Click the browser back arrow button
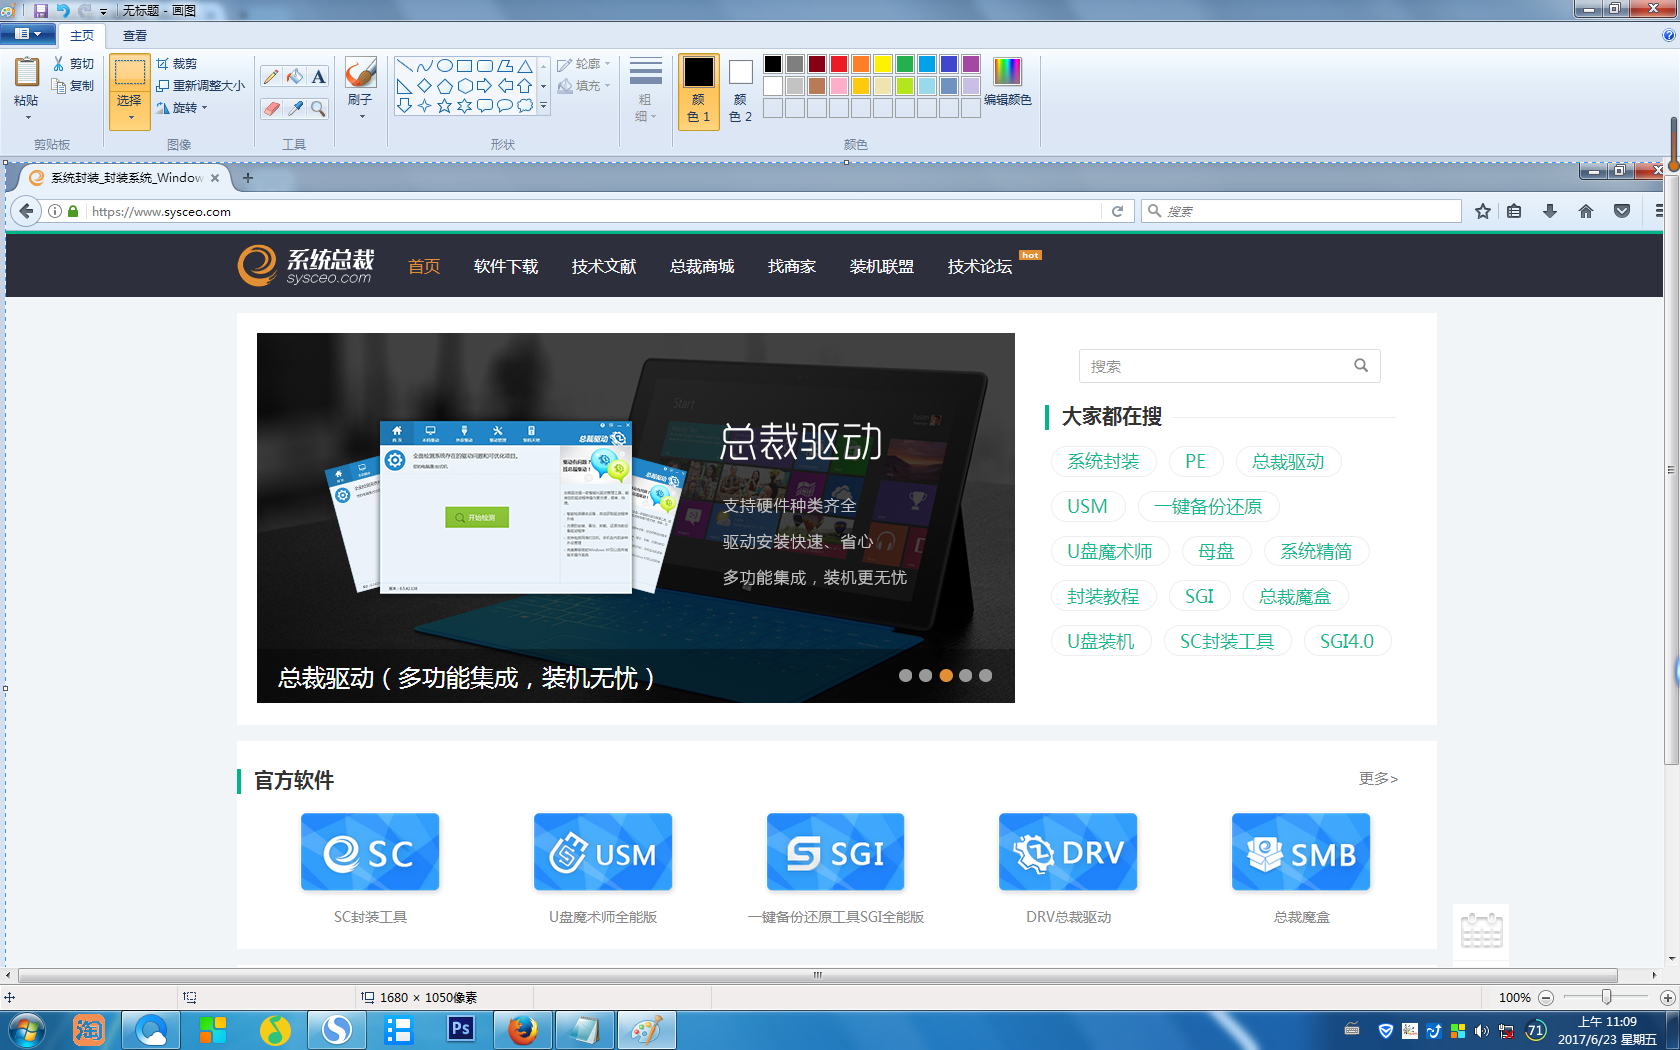This screenshot has width=1680, height=1050. (x=27, y=211)
